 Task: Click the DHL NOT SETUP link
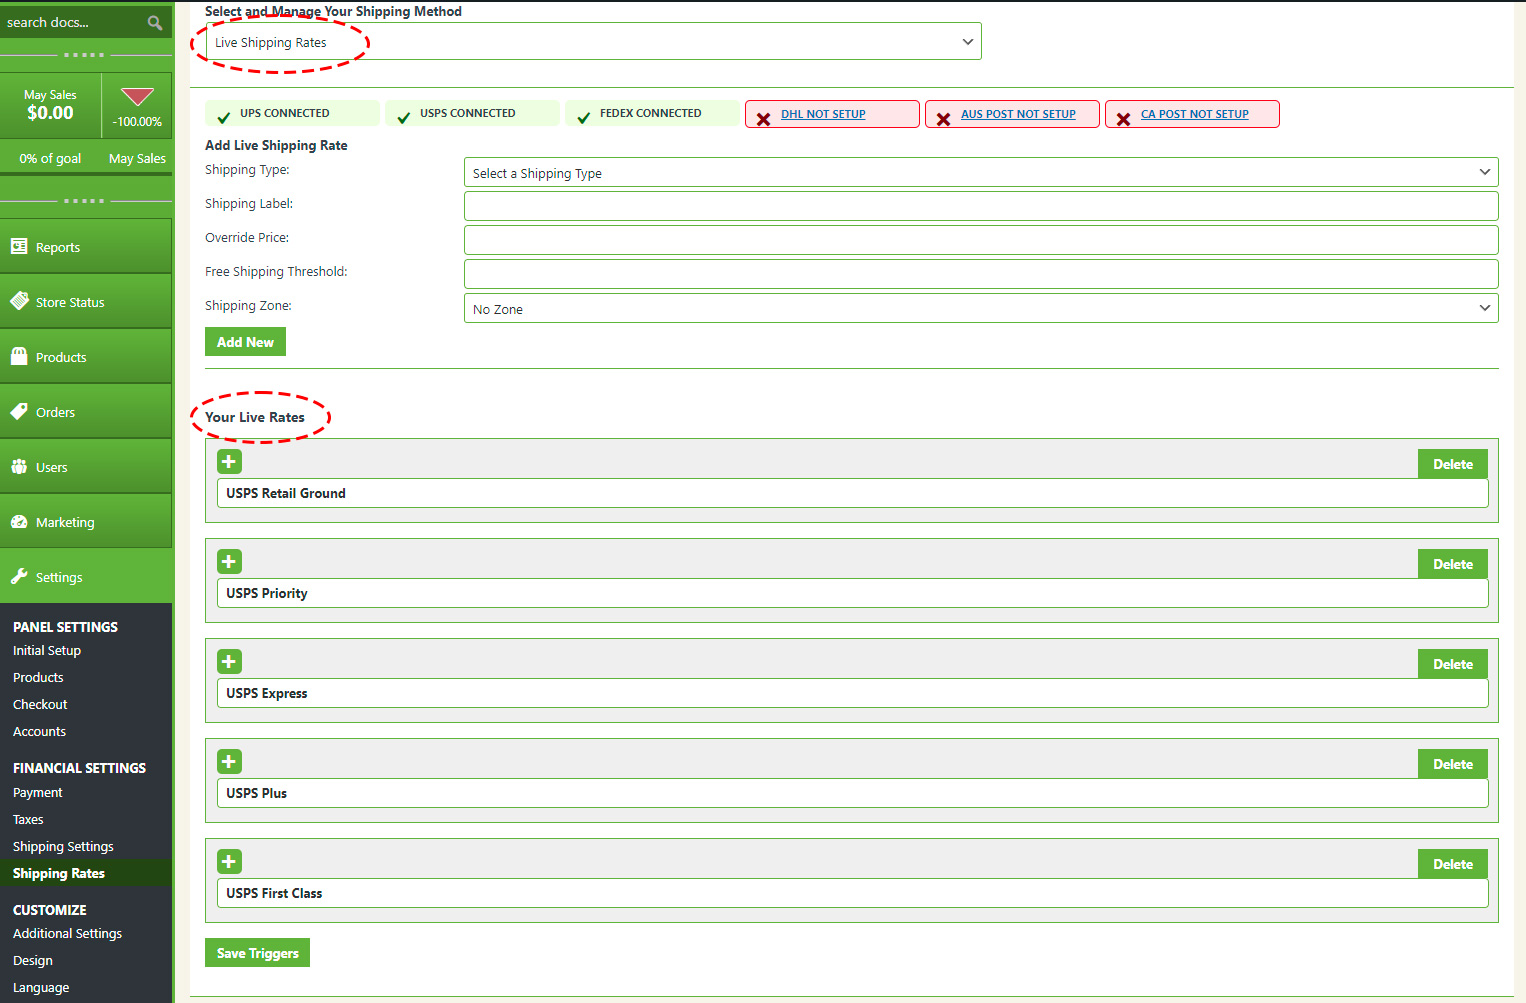click(823, 114)
